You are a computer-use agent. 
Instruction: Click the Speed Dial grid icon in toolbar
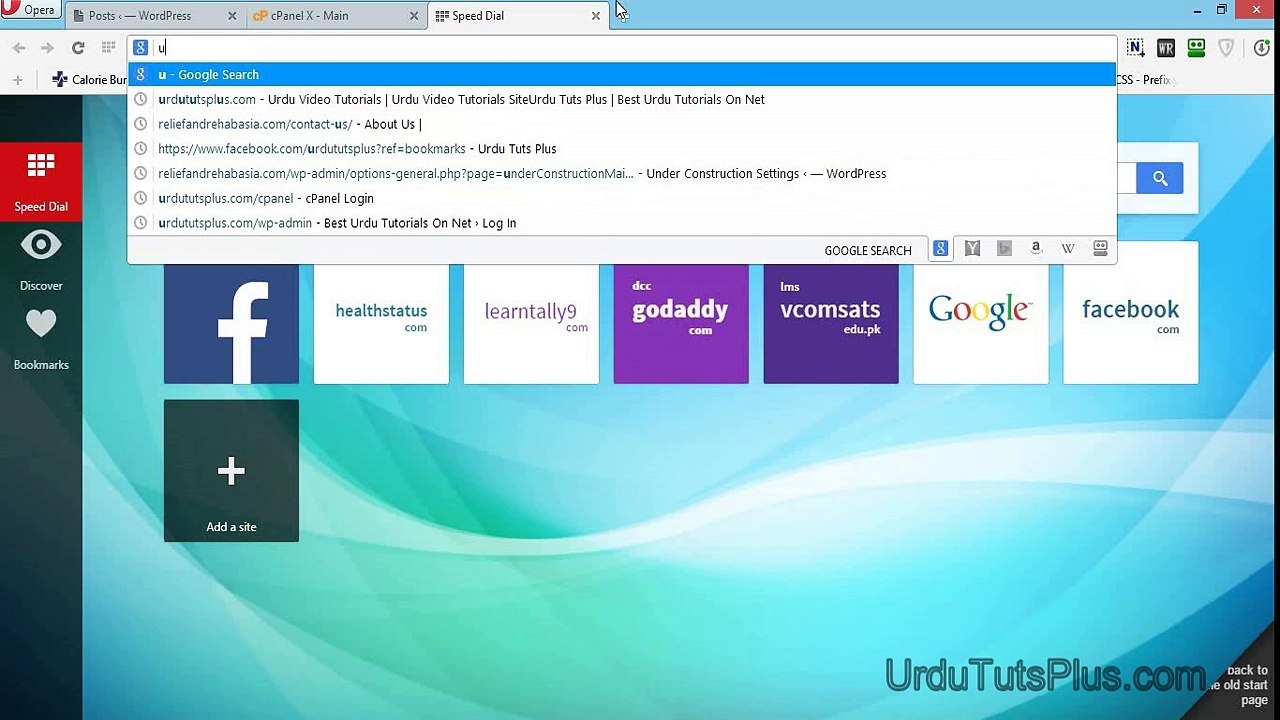point(108,47)
